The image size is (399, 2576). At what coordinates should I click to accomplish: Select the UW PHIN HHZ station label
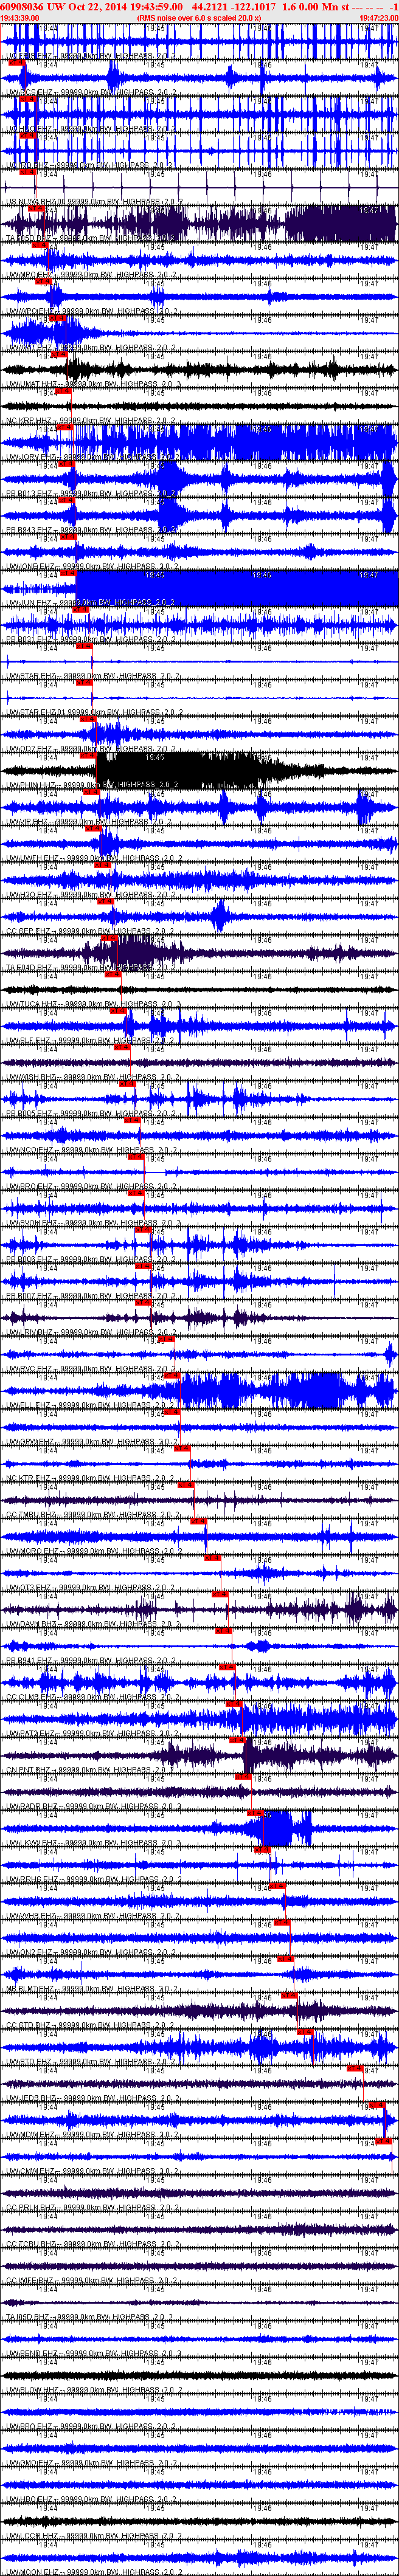coord(91,785)
